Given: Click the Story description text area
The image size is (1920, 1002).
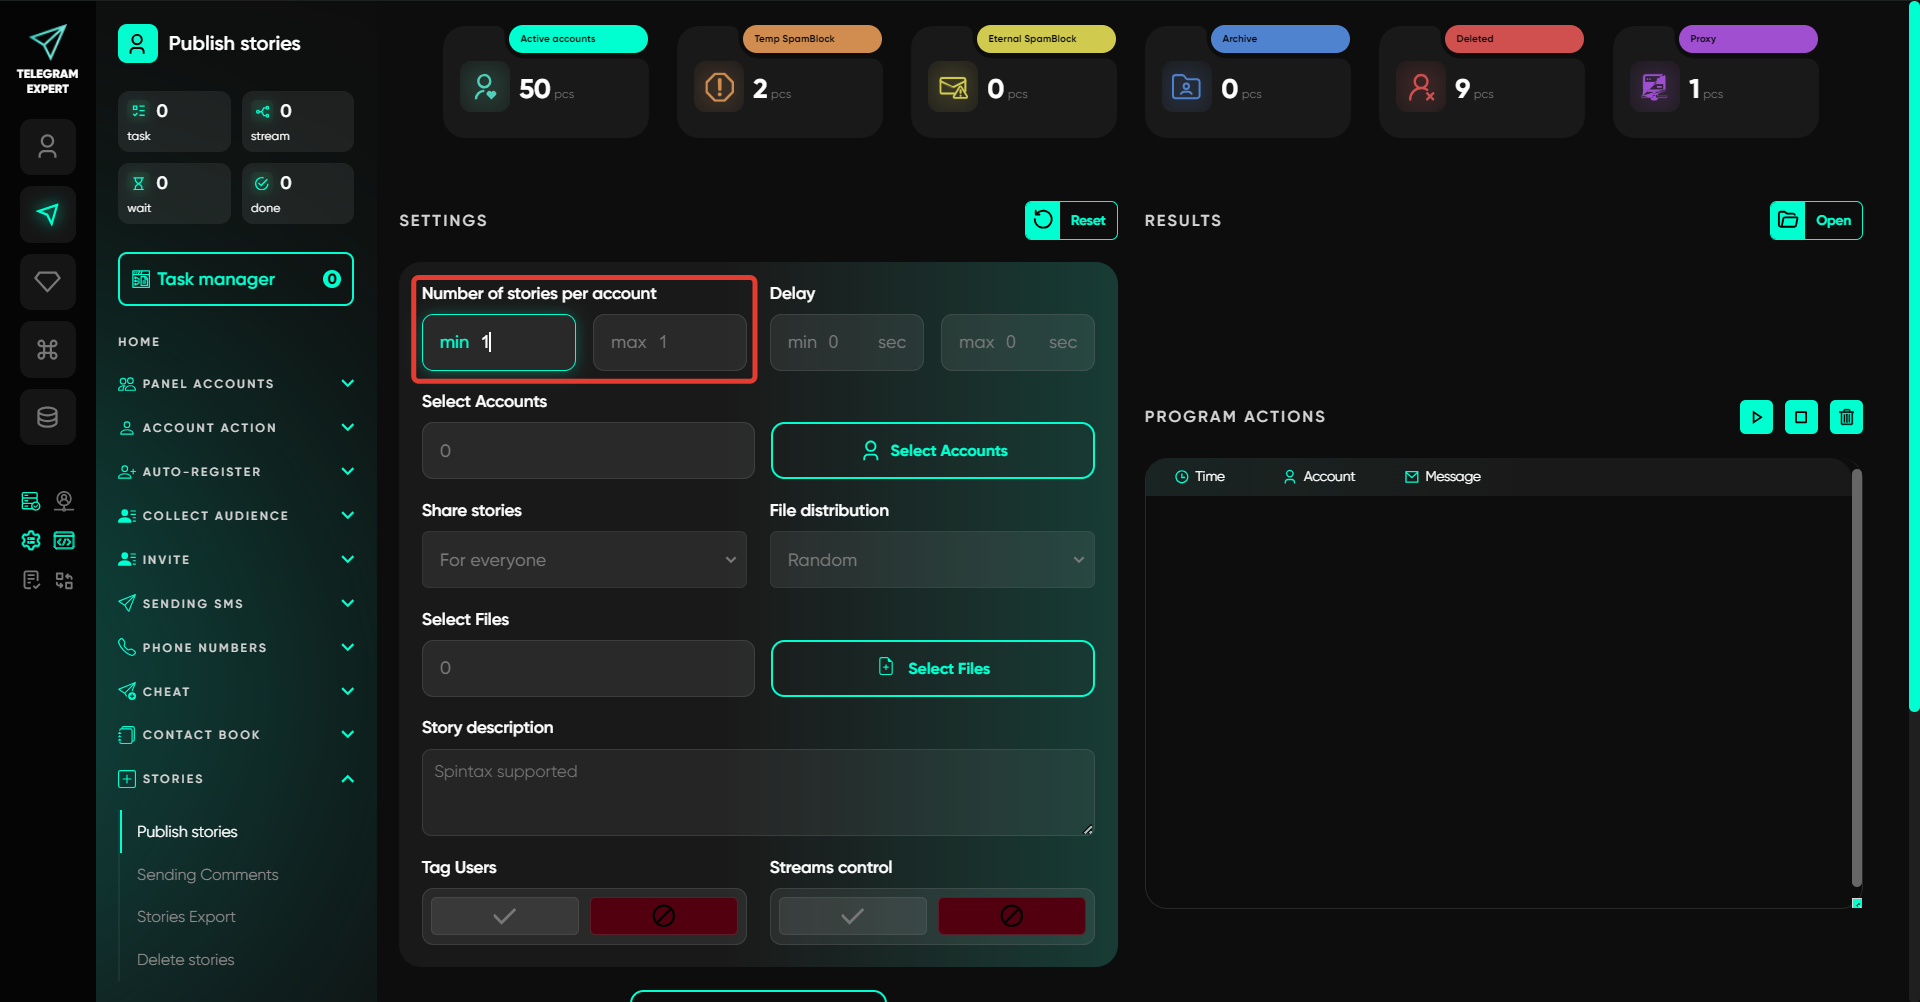Looking at the screenshot, I should (x=758, y=792).
